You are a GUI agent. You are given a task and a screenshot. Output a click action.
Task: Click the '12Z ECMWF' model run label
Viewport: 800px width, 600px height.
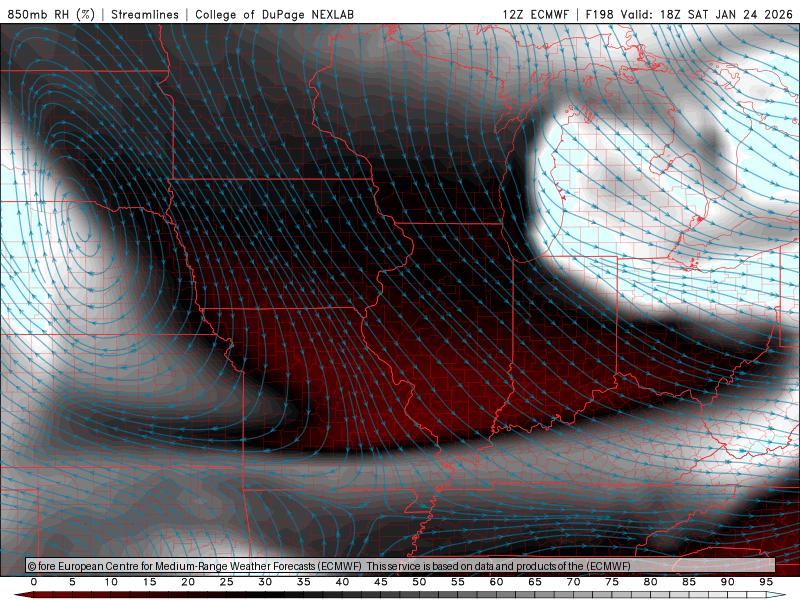click(x=535, y=14)
